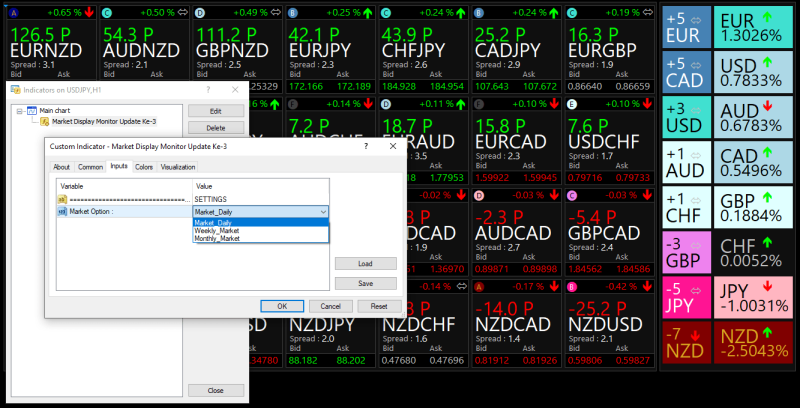Select the Inputs tab
Screen dimensions: 800x408
[119, 166]
